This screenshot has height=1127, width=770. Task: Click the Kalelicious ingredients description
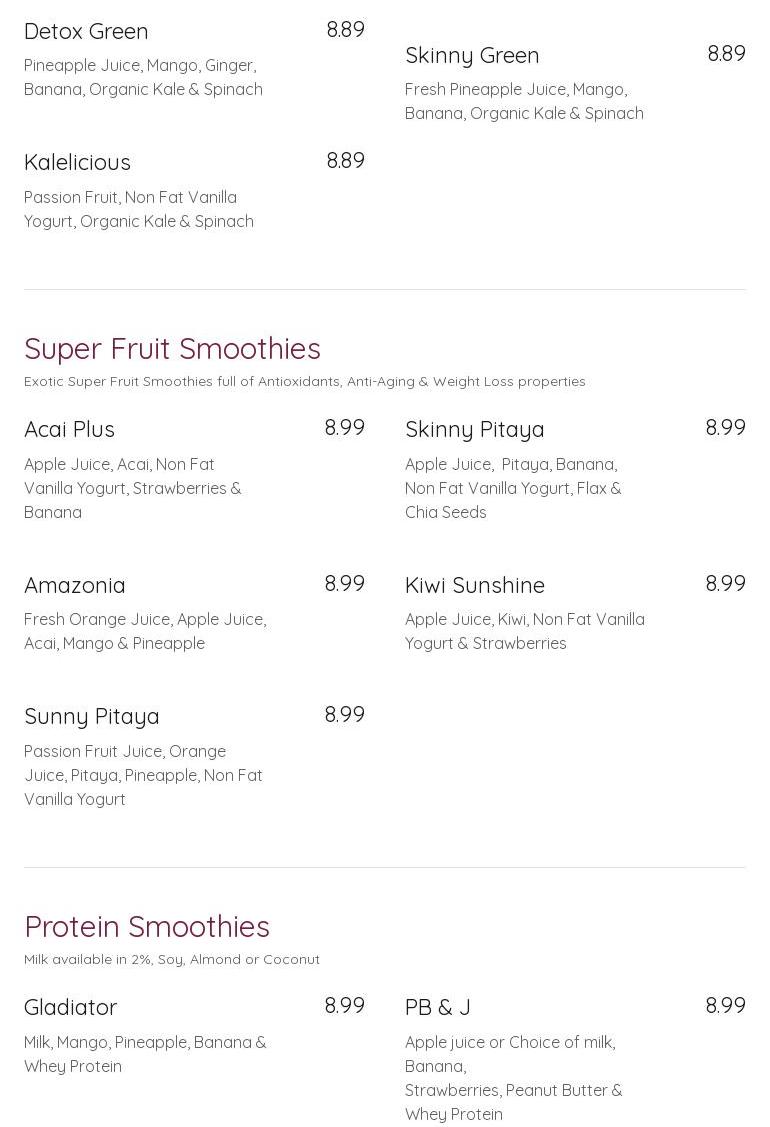pyautogui.click(x=139, y=209)
